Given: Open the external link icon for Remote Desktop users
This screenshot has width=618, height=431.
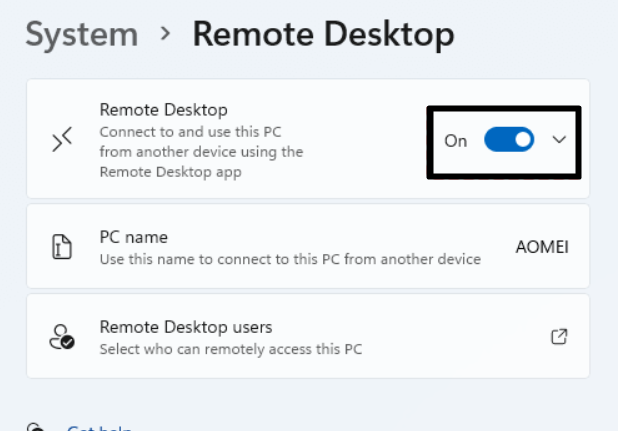Looking at the screenshot, I should 559,337.
